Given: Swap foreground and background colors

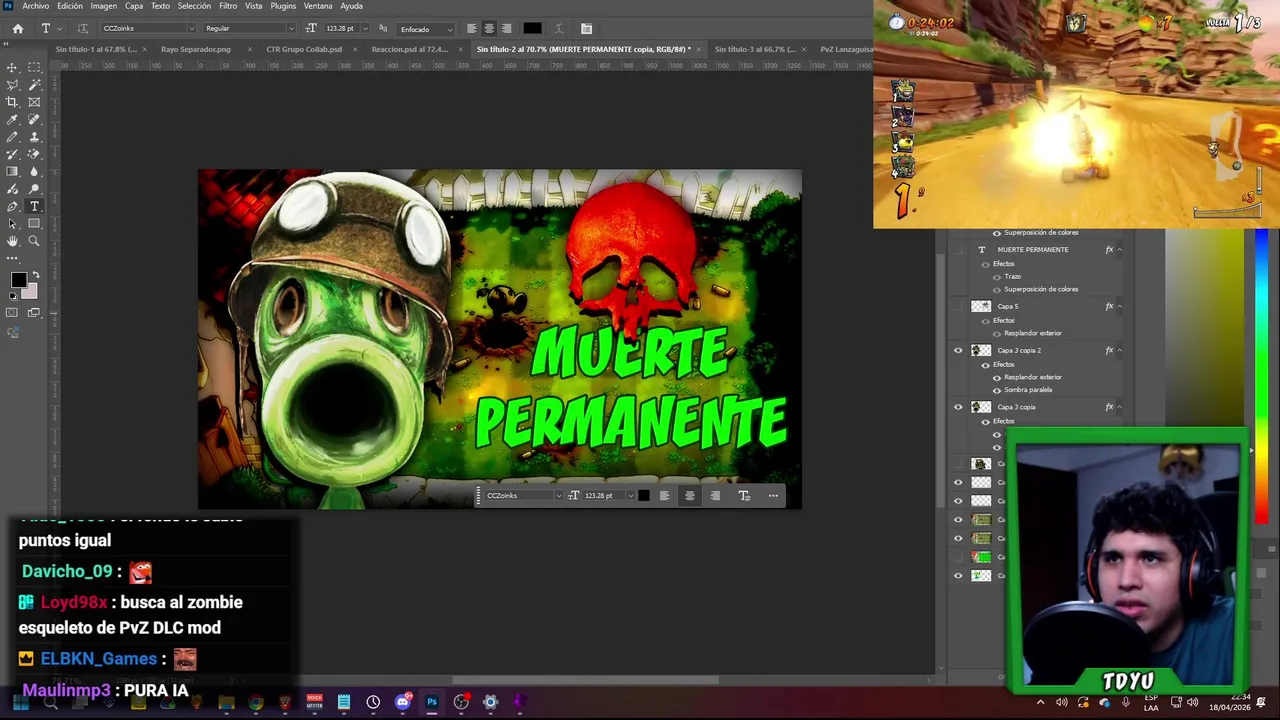Looking at the screenshot, I should click(x=35, y=274).
